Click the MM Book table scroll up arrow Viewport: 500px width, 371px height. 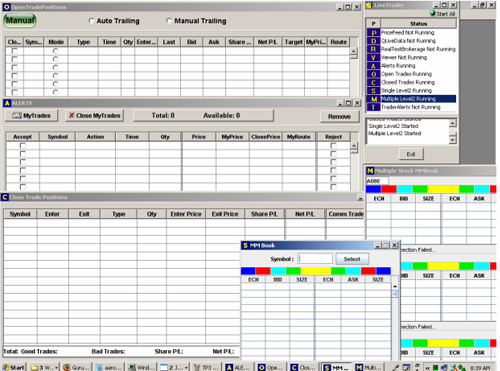click(395, 286)
